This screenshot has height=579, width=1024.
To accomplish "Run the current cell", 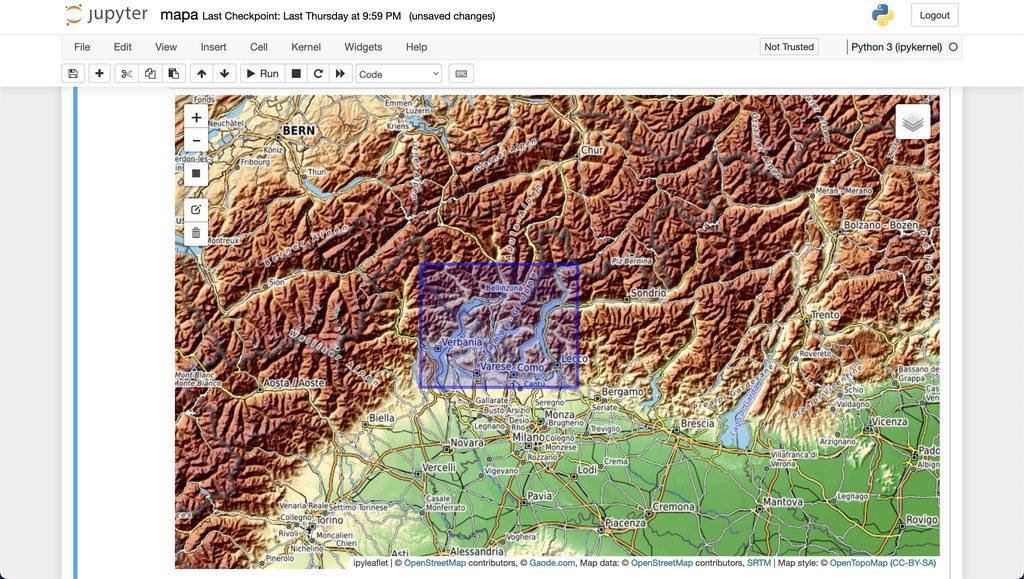I will (x=262, y=74).
